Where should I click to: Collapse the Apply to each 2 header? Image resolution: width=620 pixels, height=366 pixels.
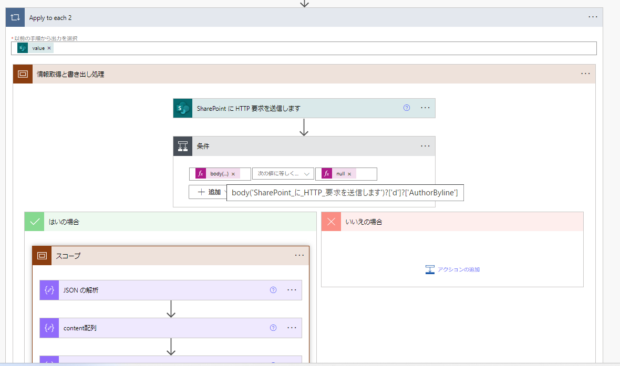pos(304,17)
